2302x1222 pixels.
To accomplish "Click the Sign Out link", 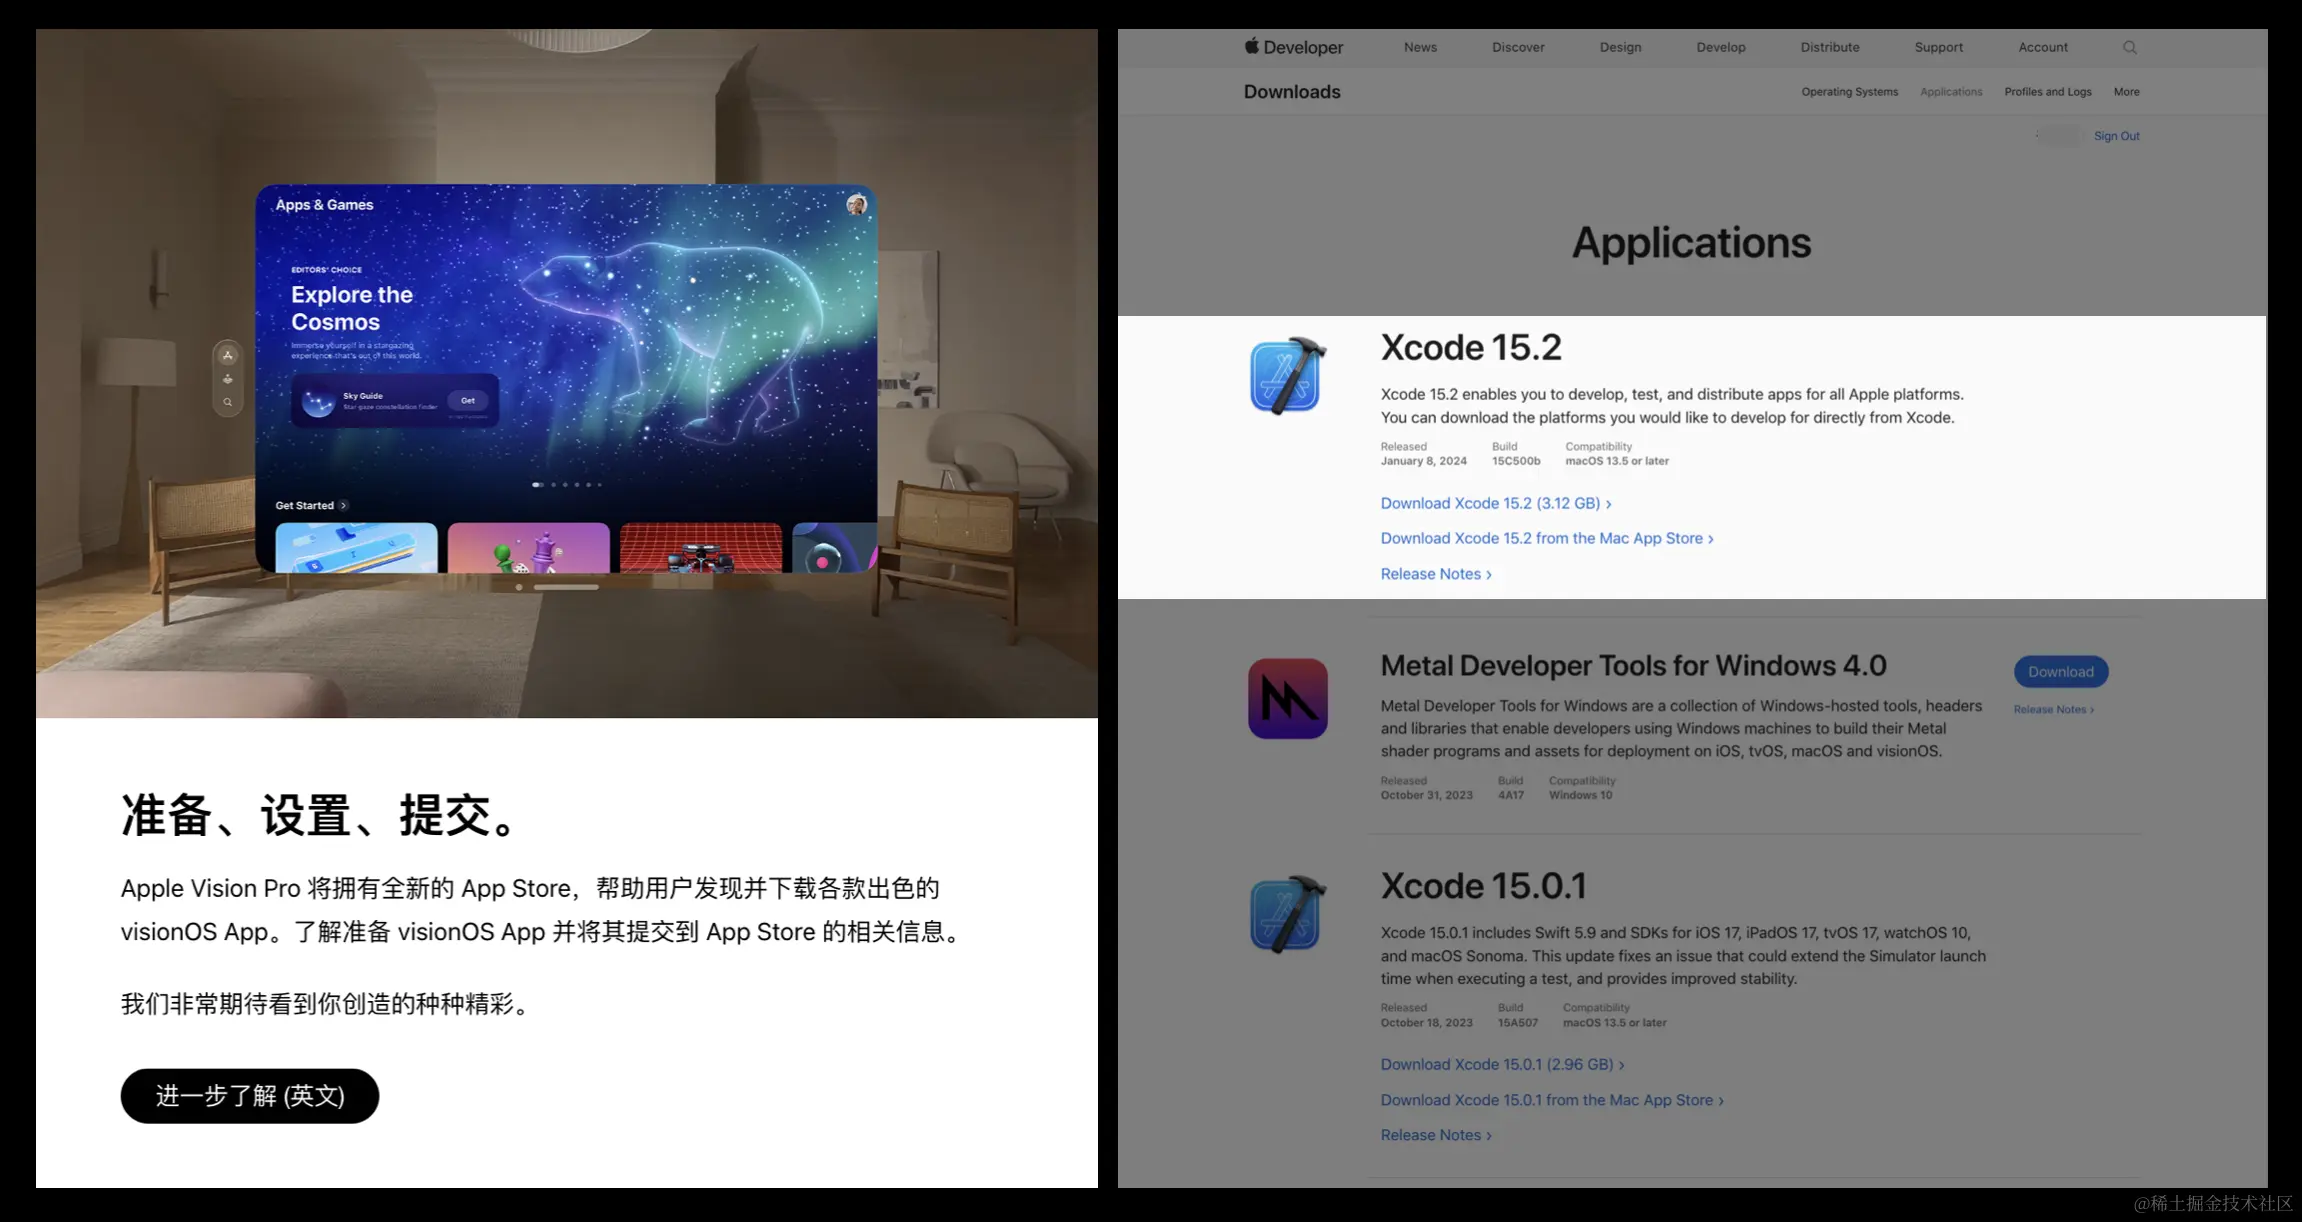I will [x=2117, y=136].
